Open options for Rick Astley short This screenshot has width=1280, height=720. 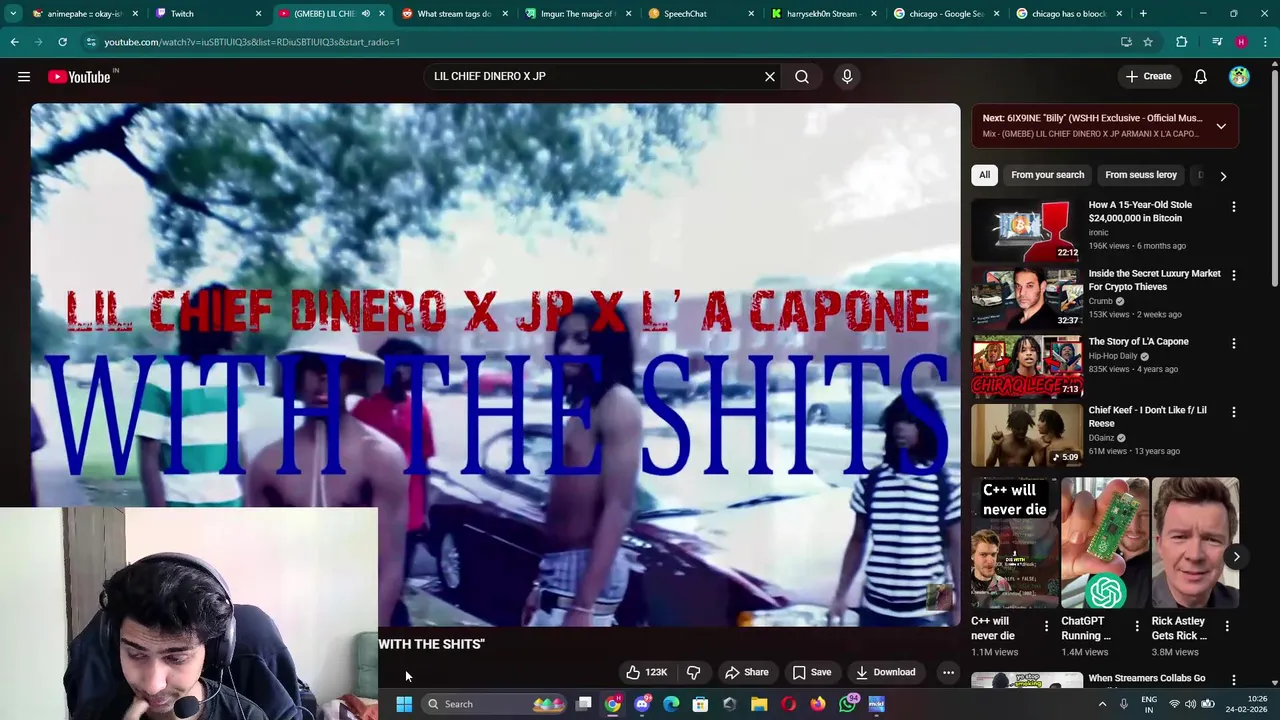coord(1227,626)
